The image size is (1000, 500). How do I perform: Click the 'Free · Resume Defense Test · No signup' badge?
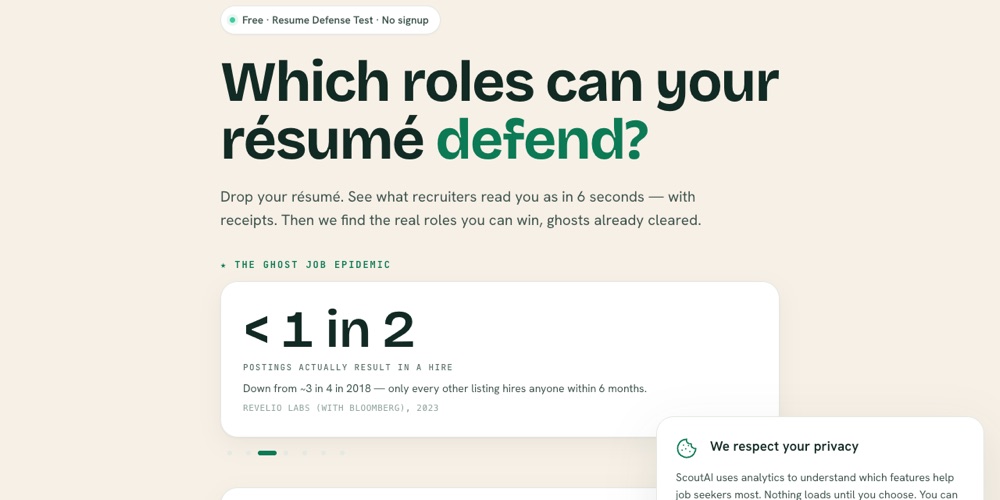[x=330, y=20]
